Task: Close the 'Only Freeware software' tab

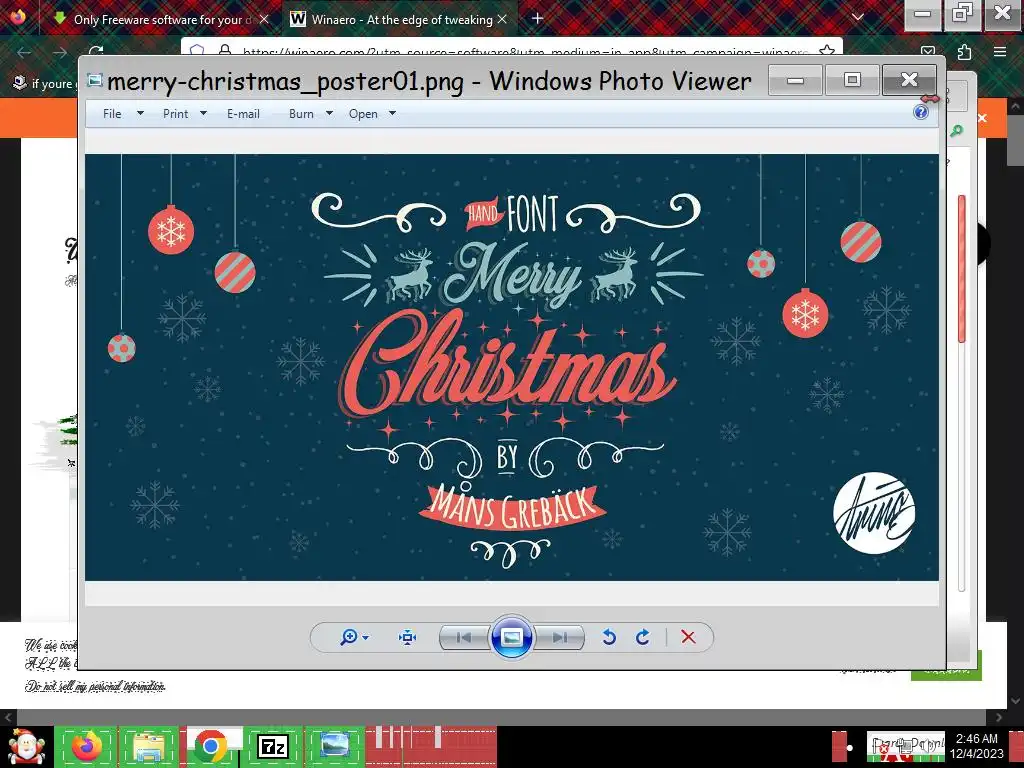Action: [x=264, y=20]
